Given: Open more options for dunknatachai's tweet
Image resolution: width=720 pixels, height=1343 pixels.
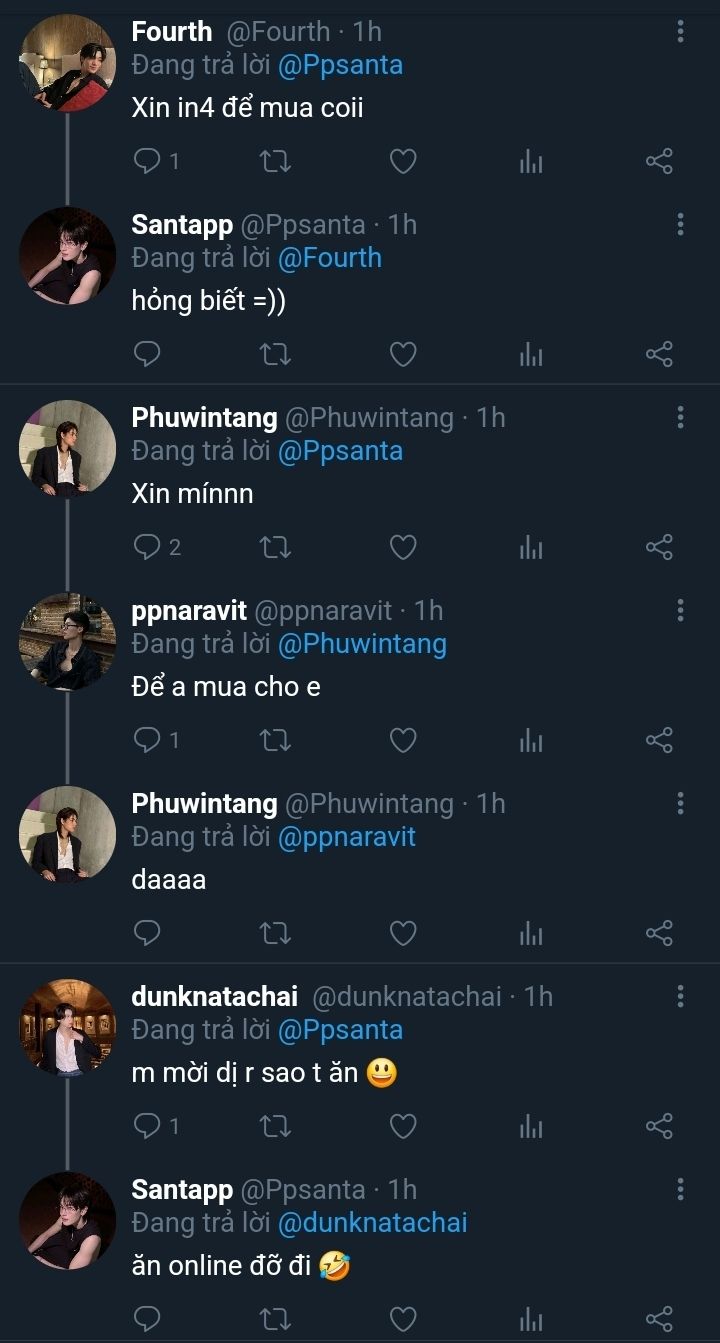Looking at the screenshot, I should pyautogui.click(x=680, y=996).
